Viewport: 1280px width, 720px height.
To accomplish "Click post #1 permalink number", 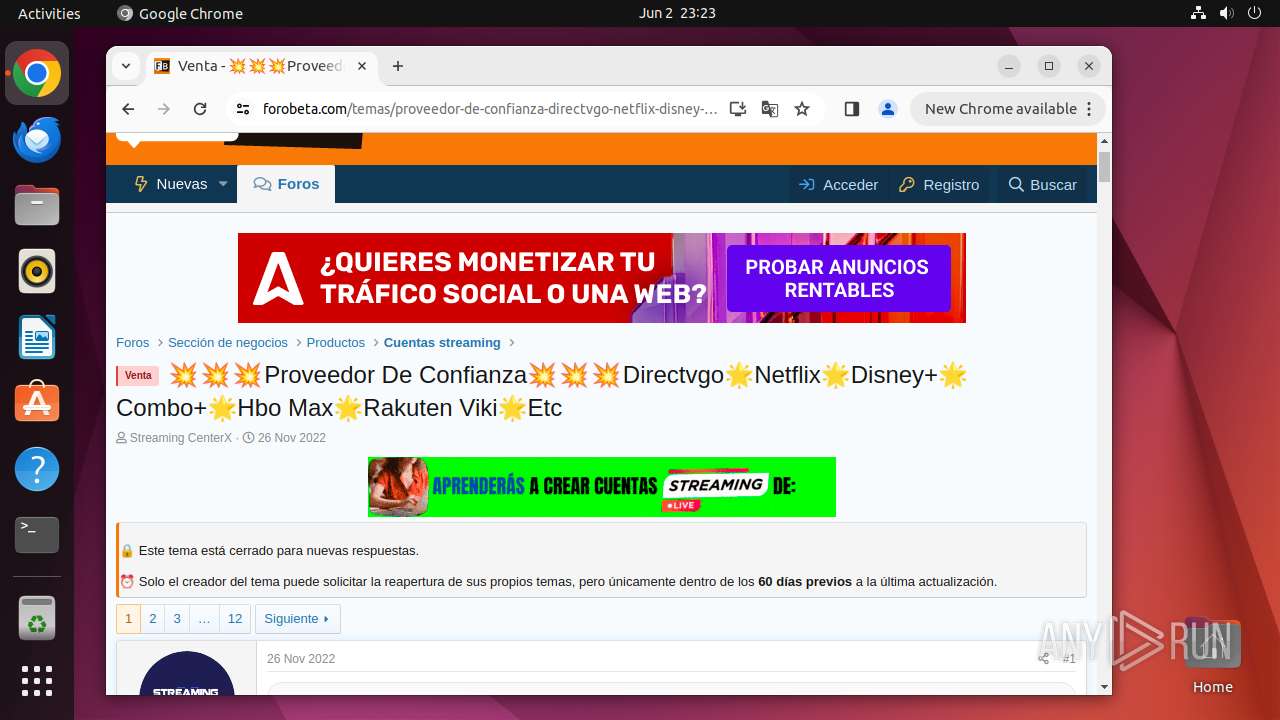I will tap(1069, 659).
